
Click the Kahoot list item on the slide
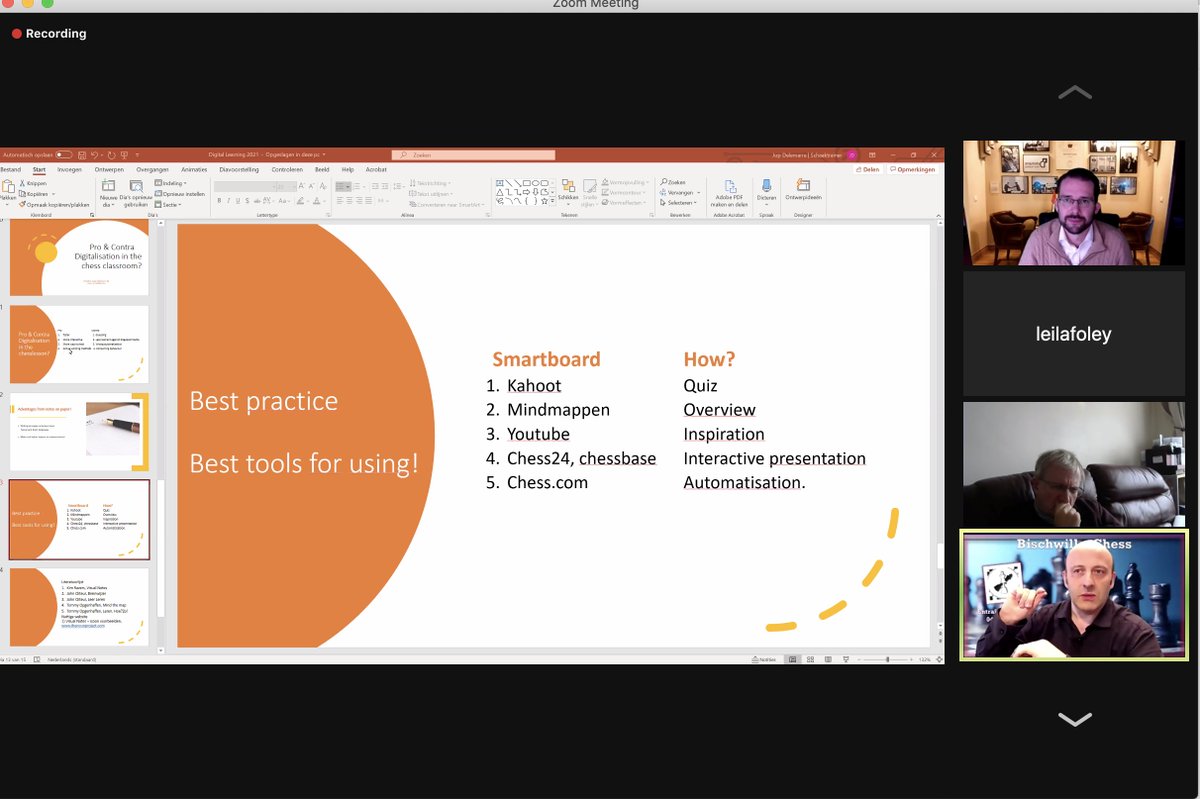click(534, 385)
